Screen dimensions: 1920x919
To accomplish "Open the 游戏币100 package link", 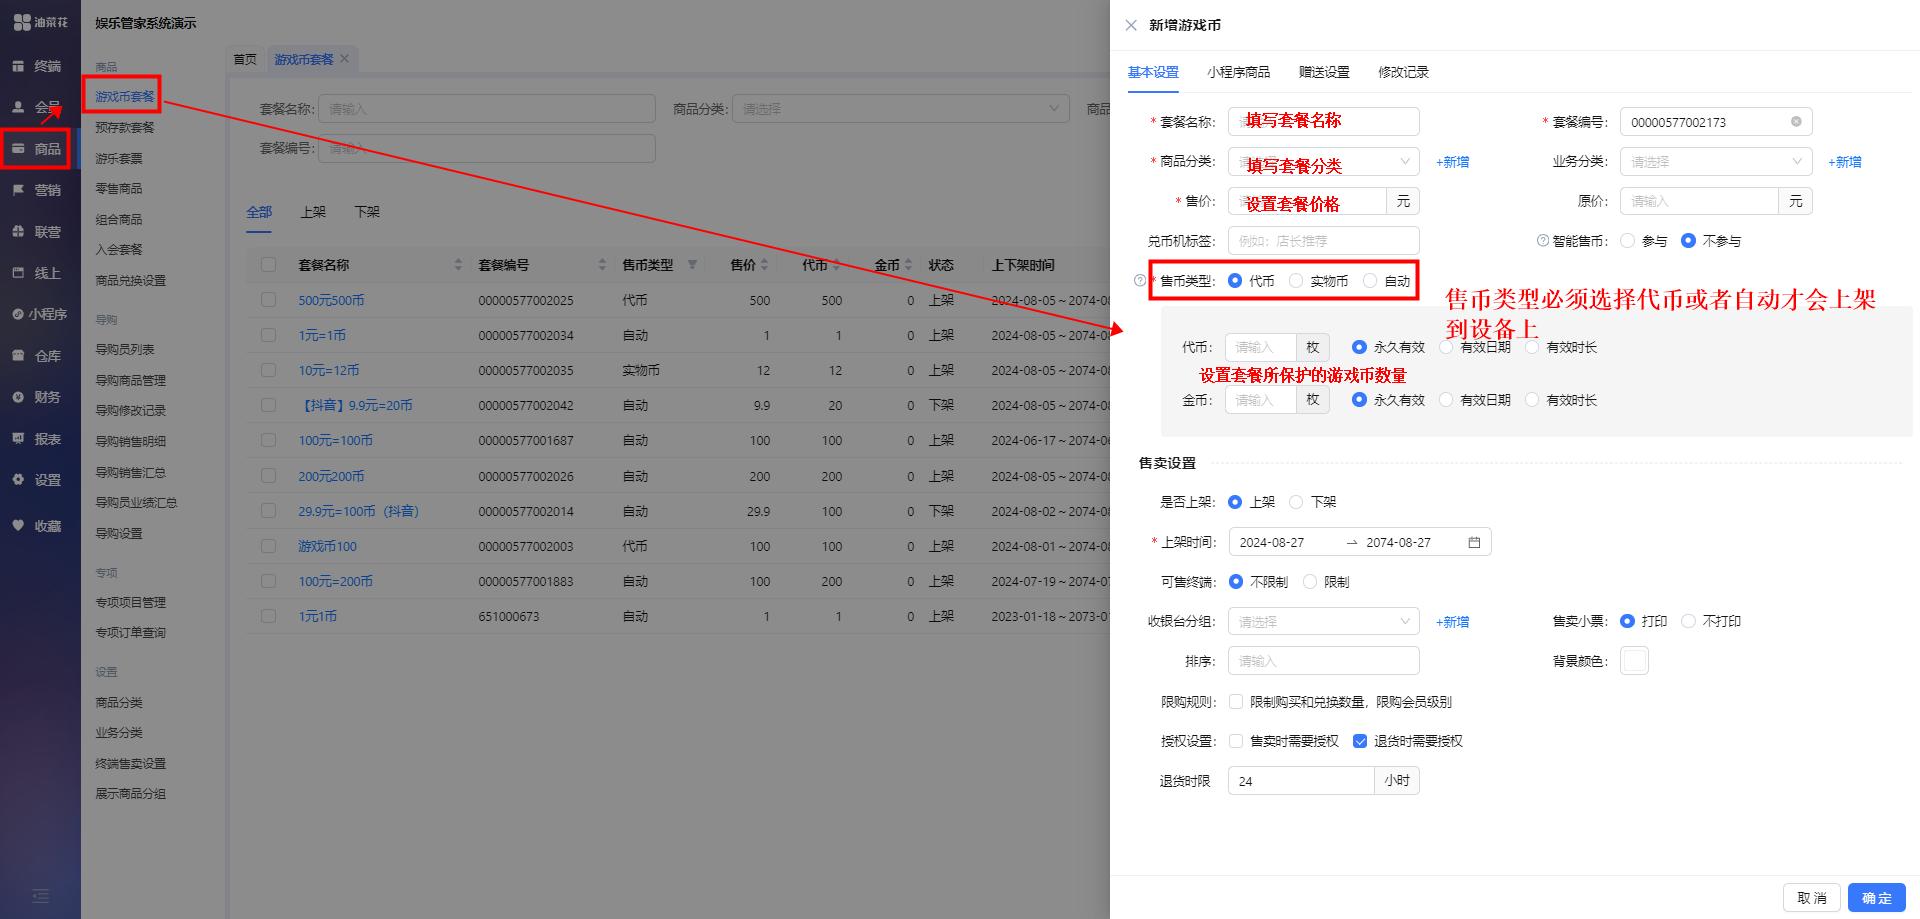I will pyautogui.click(x=327, y=546).
